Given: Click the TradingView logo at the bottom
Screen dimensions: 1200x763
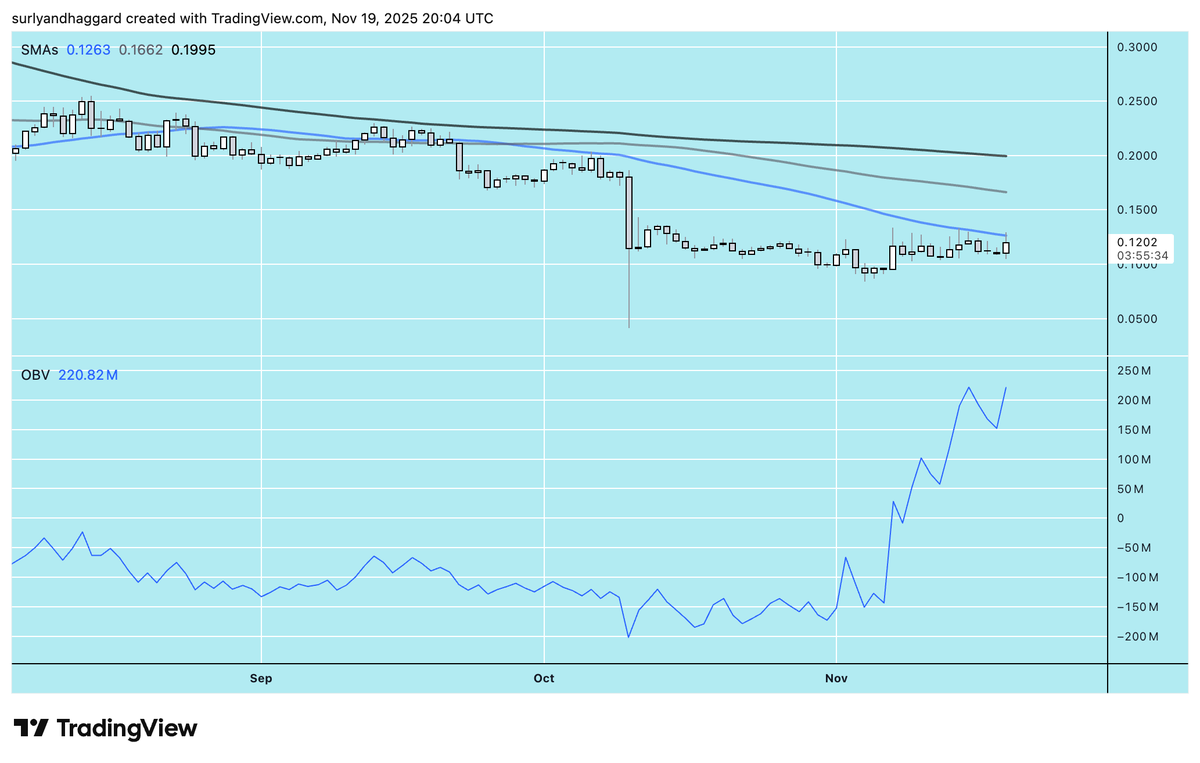Looking at the screenshot, I should [105, 728].
